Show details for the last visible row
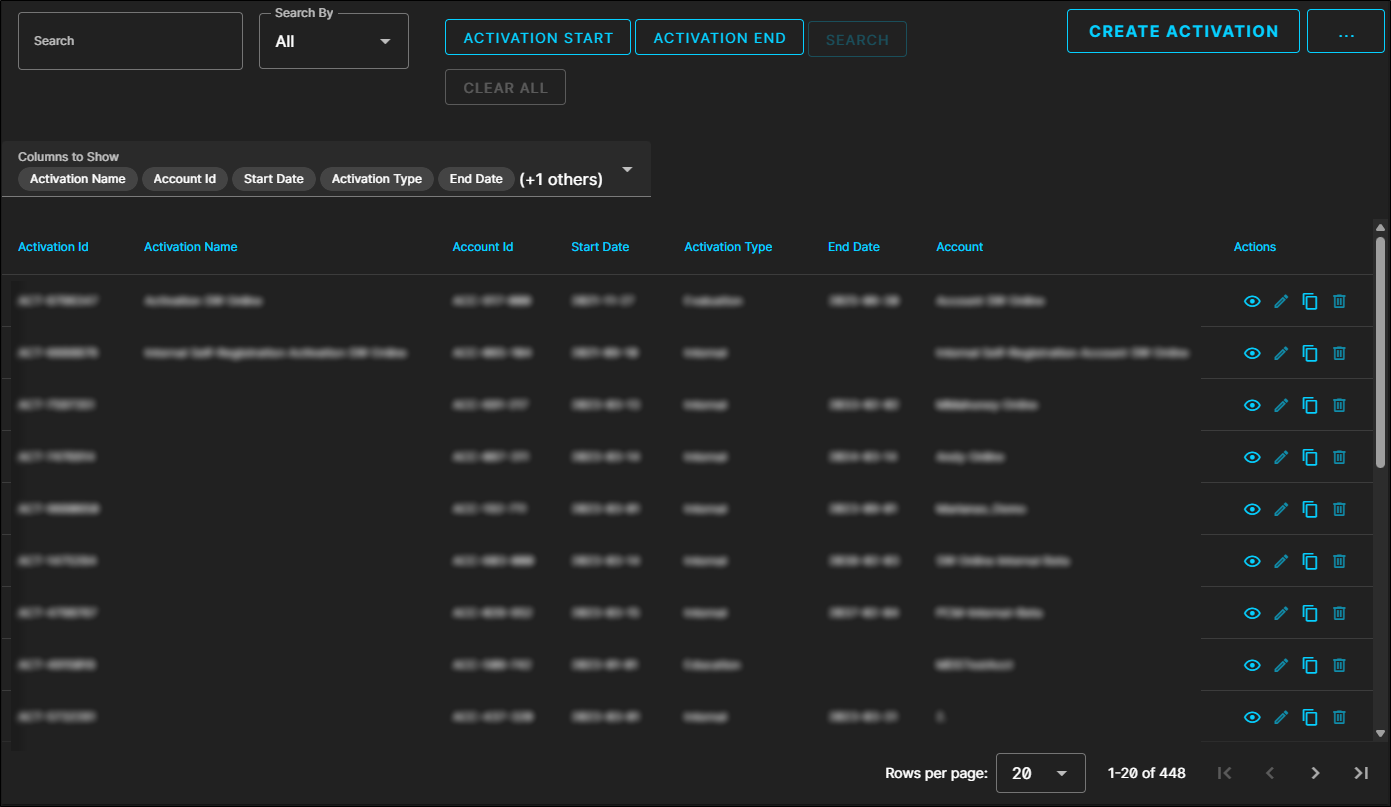1391x807 pixels. (1251, 717)
